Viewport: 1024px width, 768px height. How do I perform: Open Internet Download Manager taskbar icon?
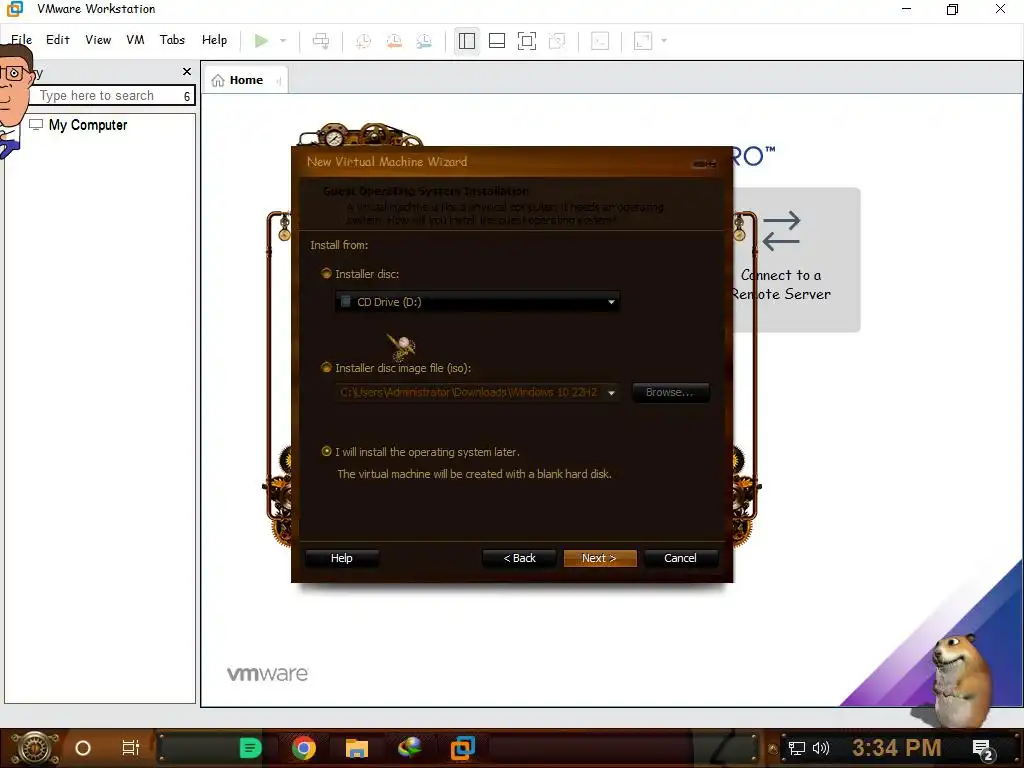[x=409, y=747]
